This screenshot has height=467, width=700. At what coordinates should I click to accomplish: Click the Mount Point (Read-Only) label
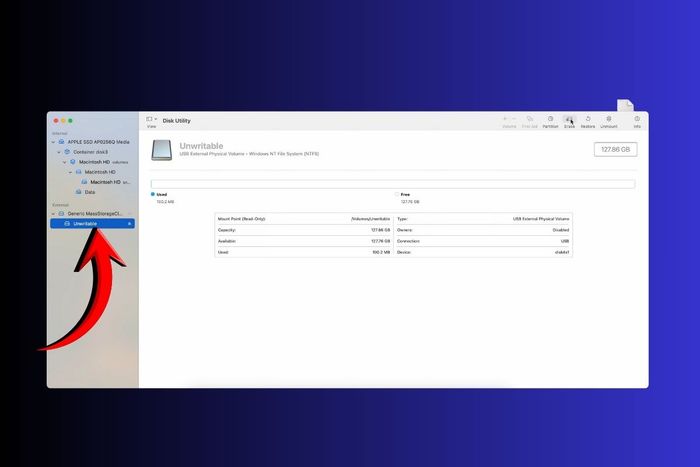(x=242, y=219)
